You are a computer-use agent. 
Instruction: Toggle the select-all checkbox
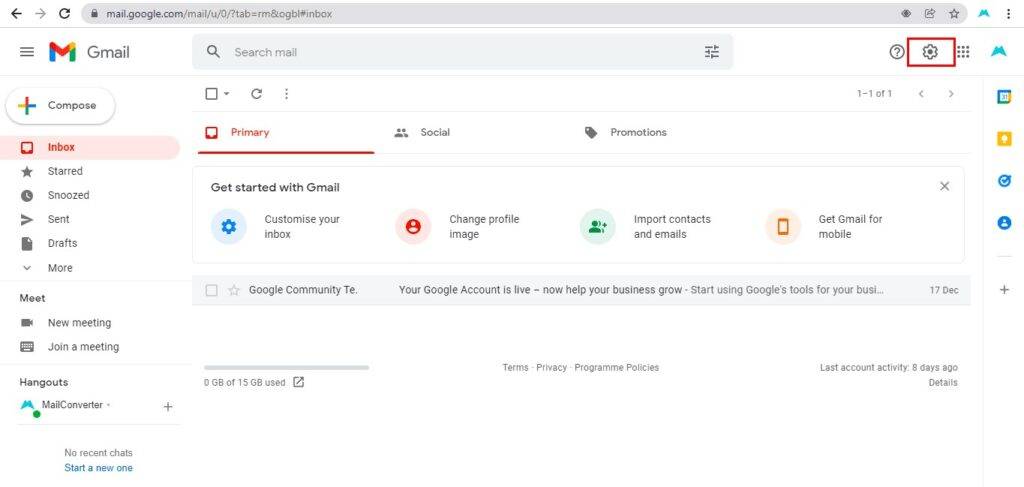tap(212, 94)
